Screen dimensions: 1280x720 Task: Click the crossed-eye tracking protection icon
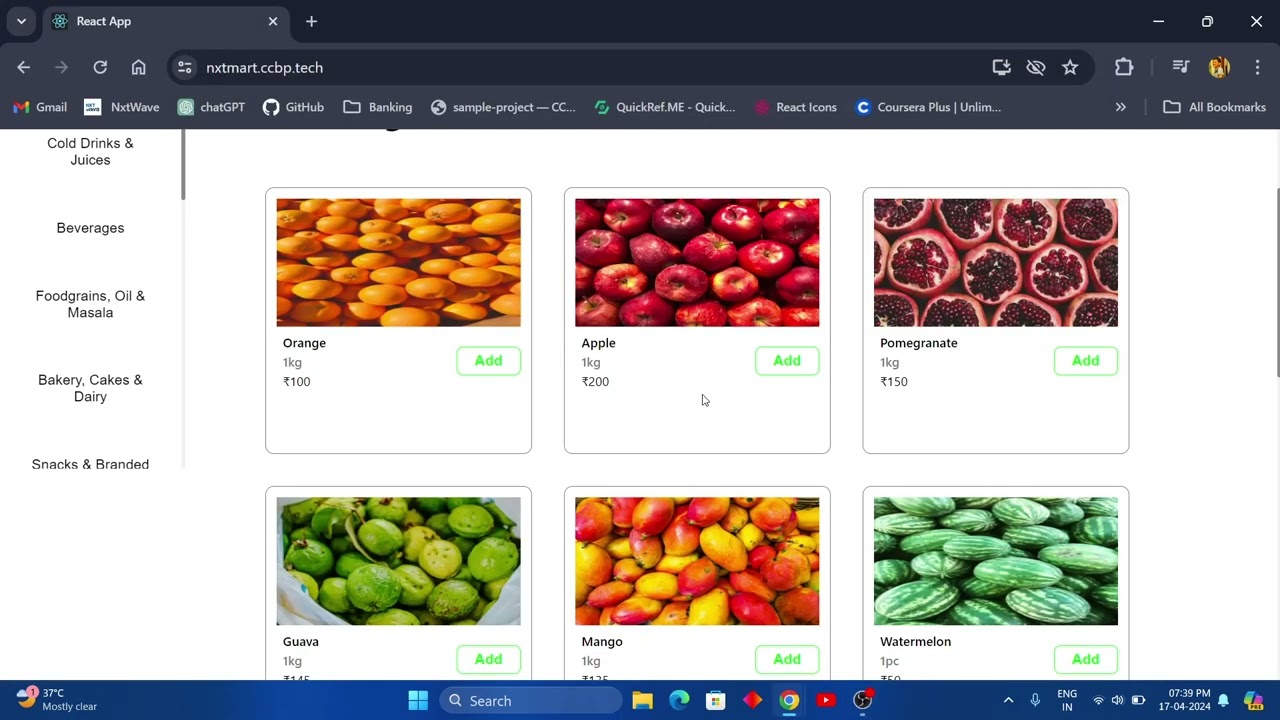pyautogui.click(x=1036, y=67)
